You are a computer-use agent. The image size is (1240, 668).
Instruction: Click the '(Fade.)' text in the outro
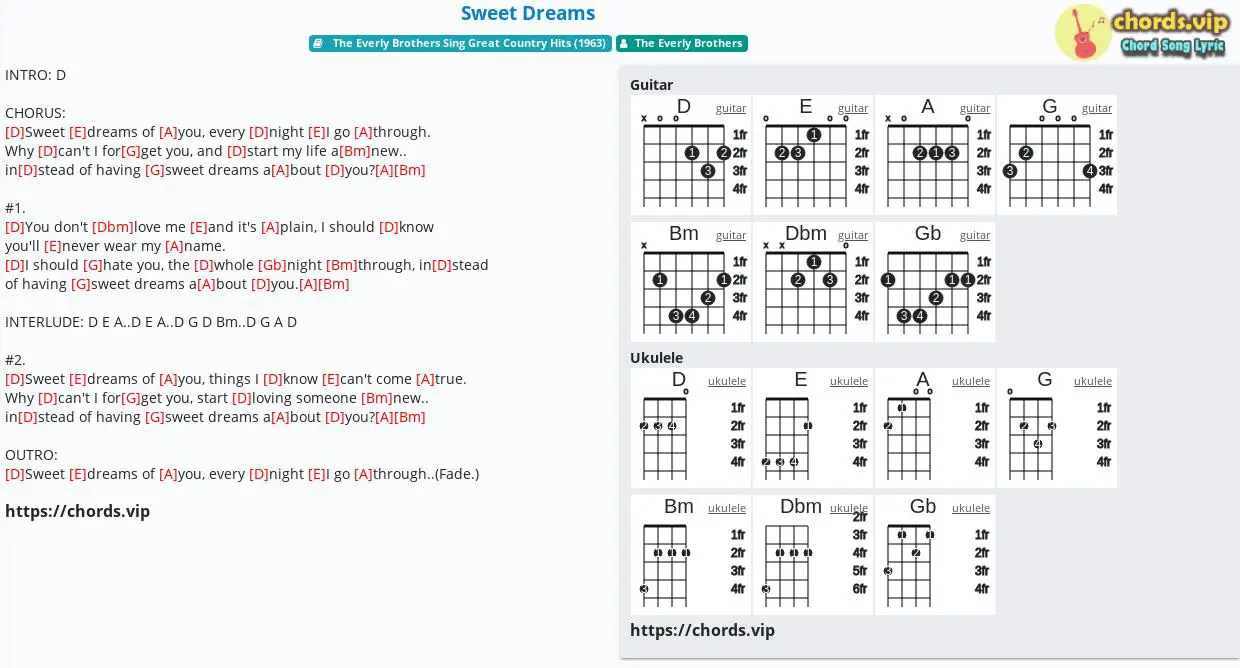tap(457, 474)
